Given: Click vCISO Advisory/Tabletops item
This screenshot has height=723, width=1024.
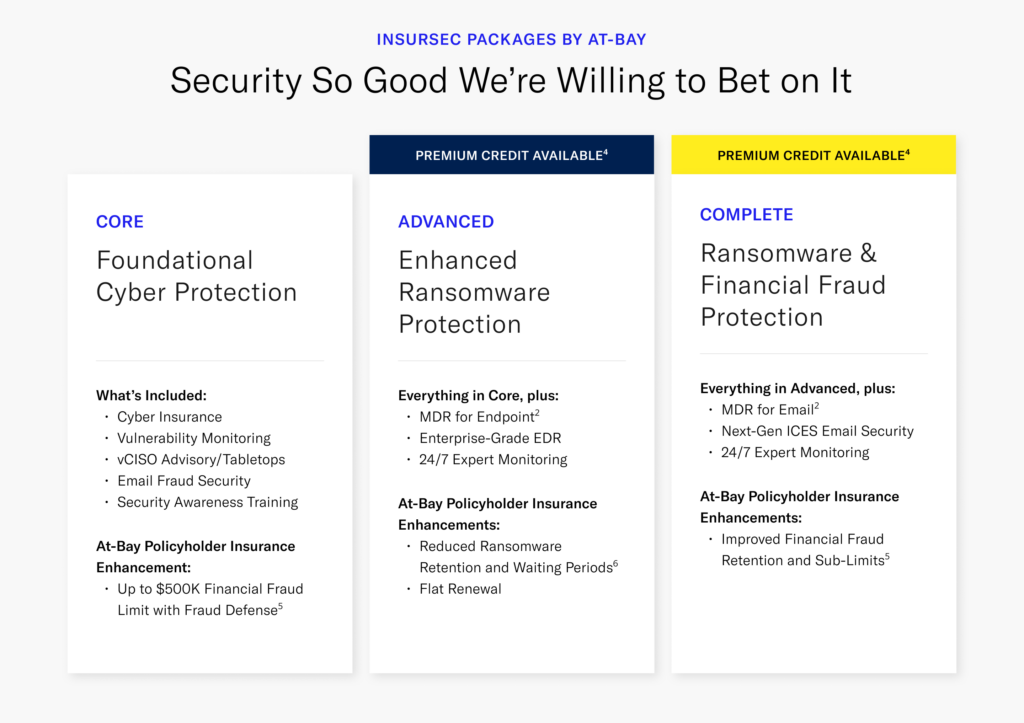Looking at the screenshot, I should tap(200, 460).
